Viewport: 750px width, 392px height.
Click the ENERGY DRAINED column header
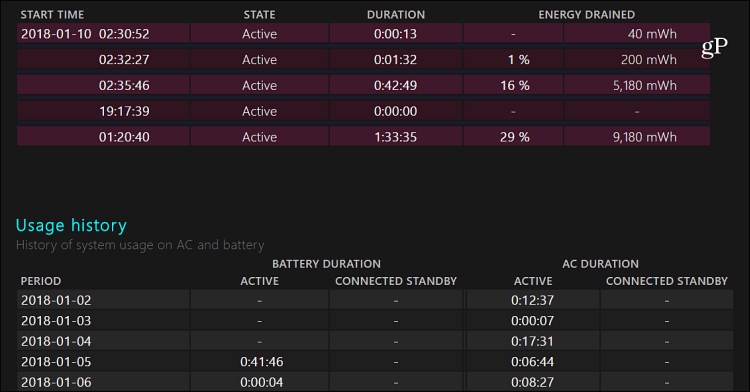(586, 15)
